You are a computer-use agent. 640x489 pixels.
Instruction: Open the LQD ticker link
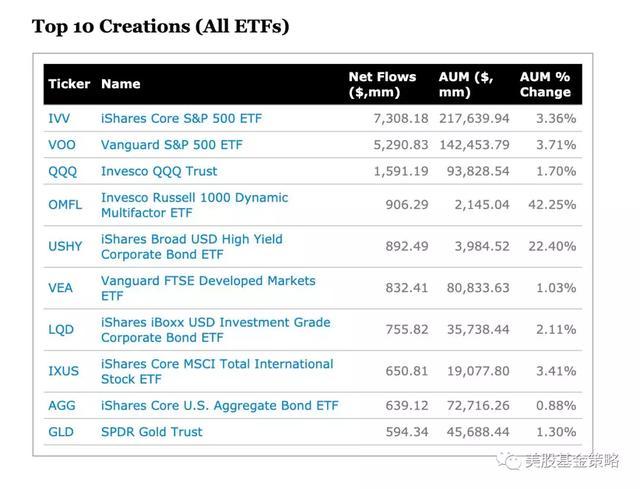61,329
